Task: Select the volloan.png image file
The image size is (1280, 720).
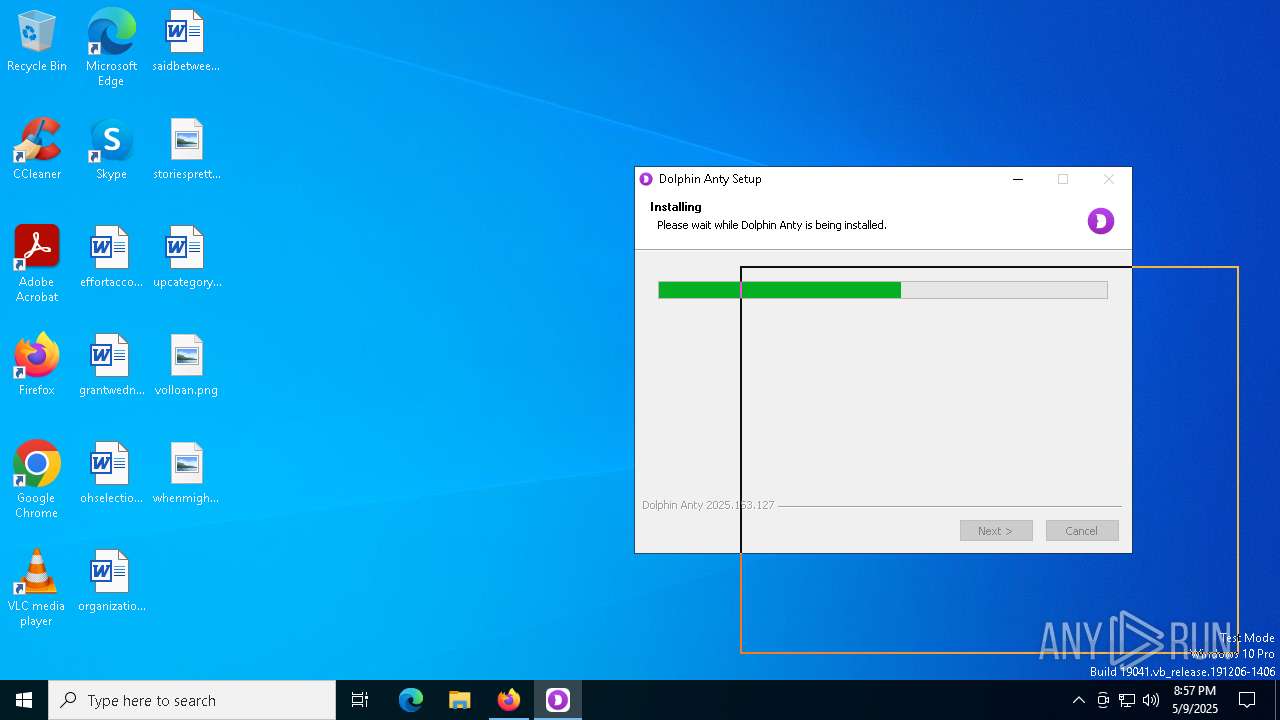Action: [186, 366]
